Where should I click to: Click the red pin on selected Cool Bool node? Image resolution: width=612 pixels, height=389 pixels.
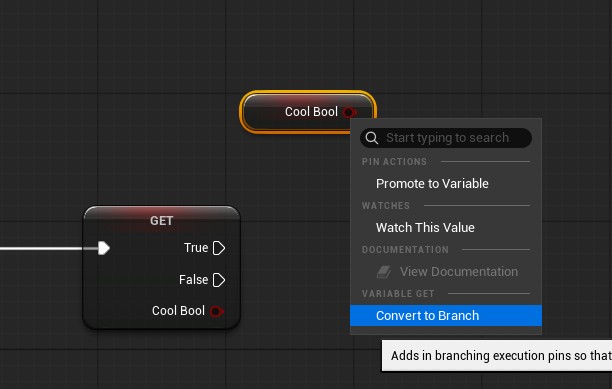(350, 112)
